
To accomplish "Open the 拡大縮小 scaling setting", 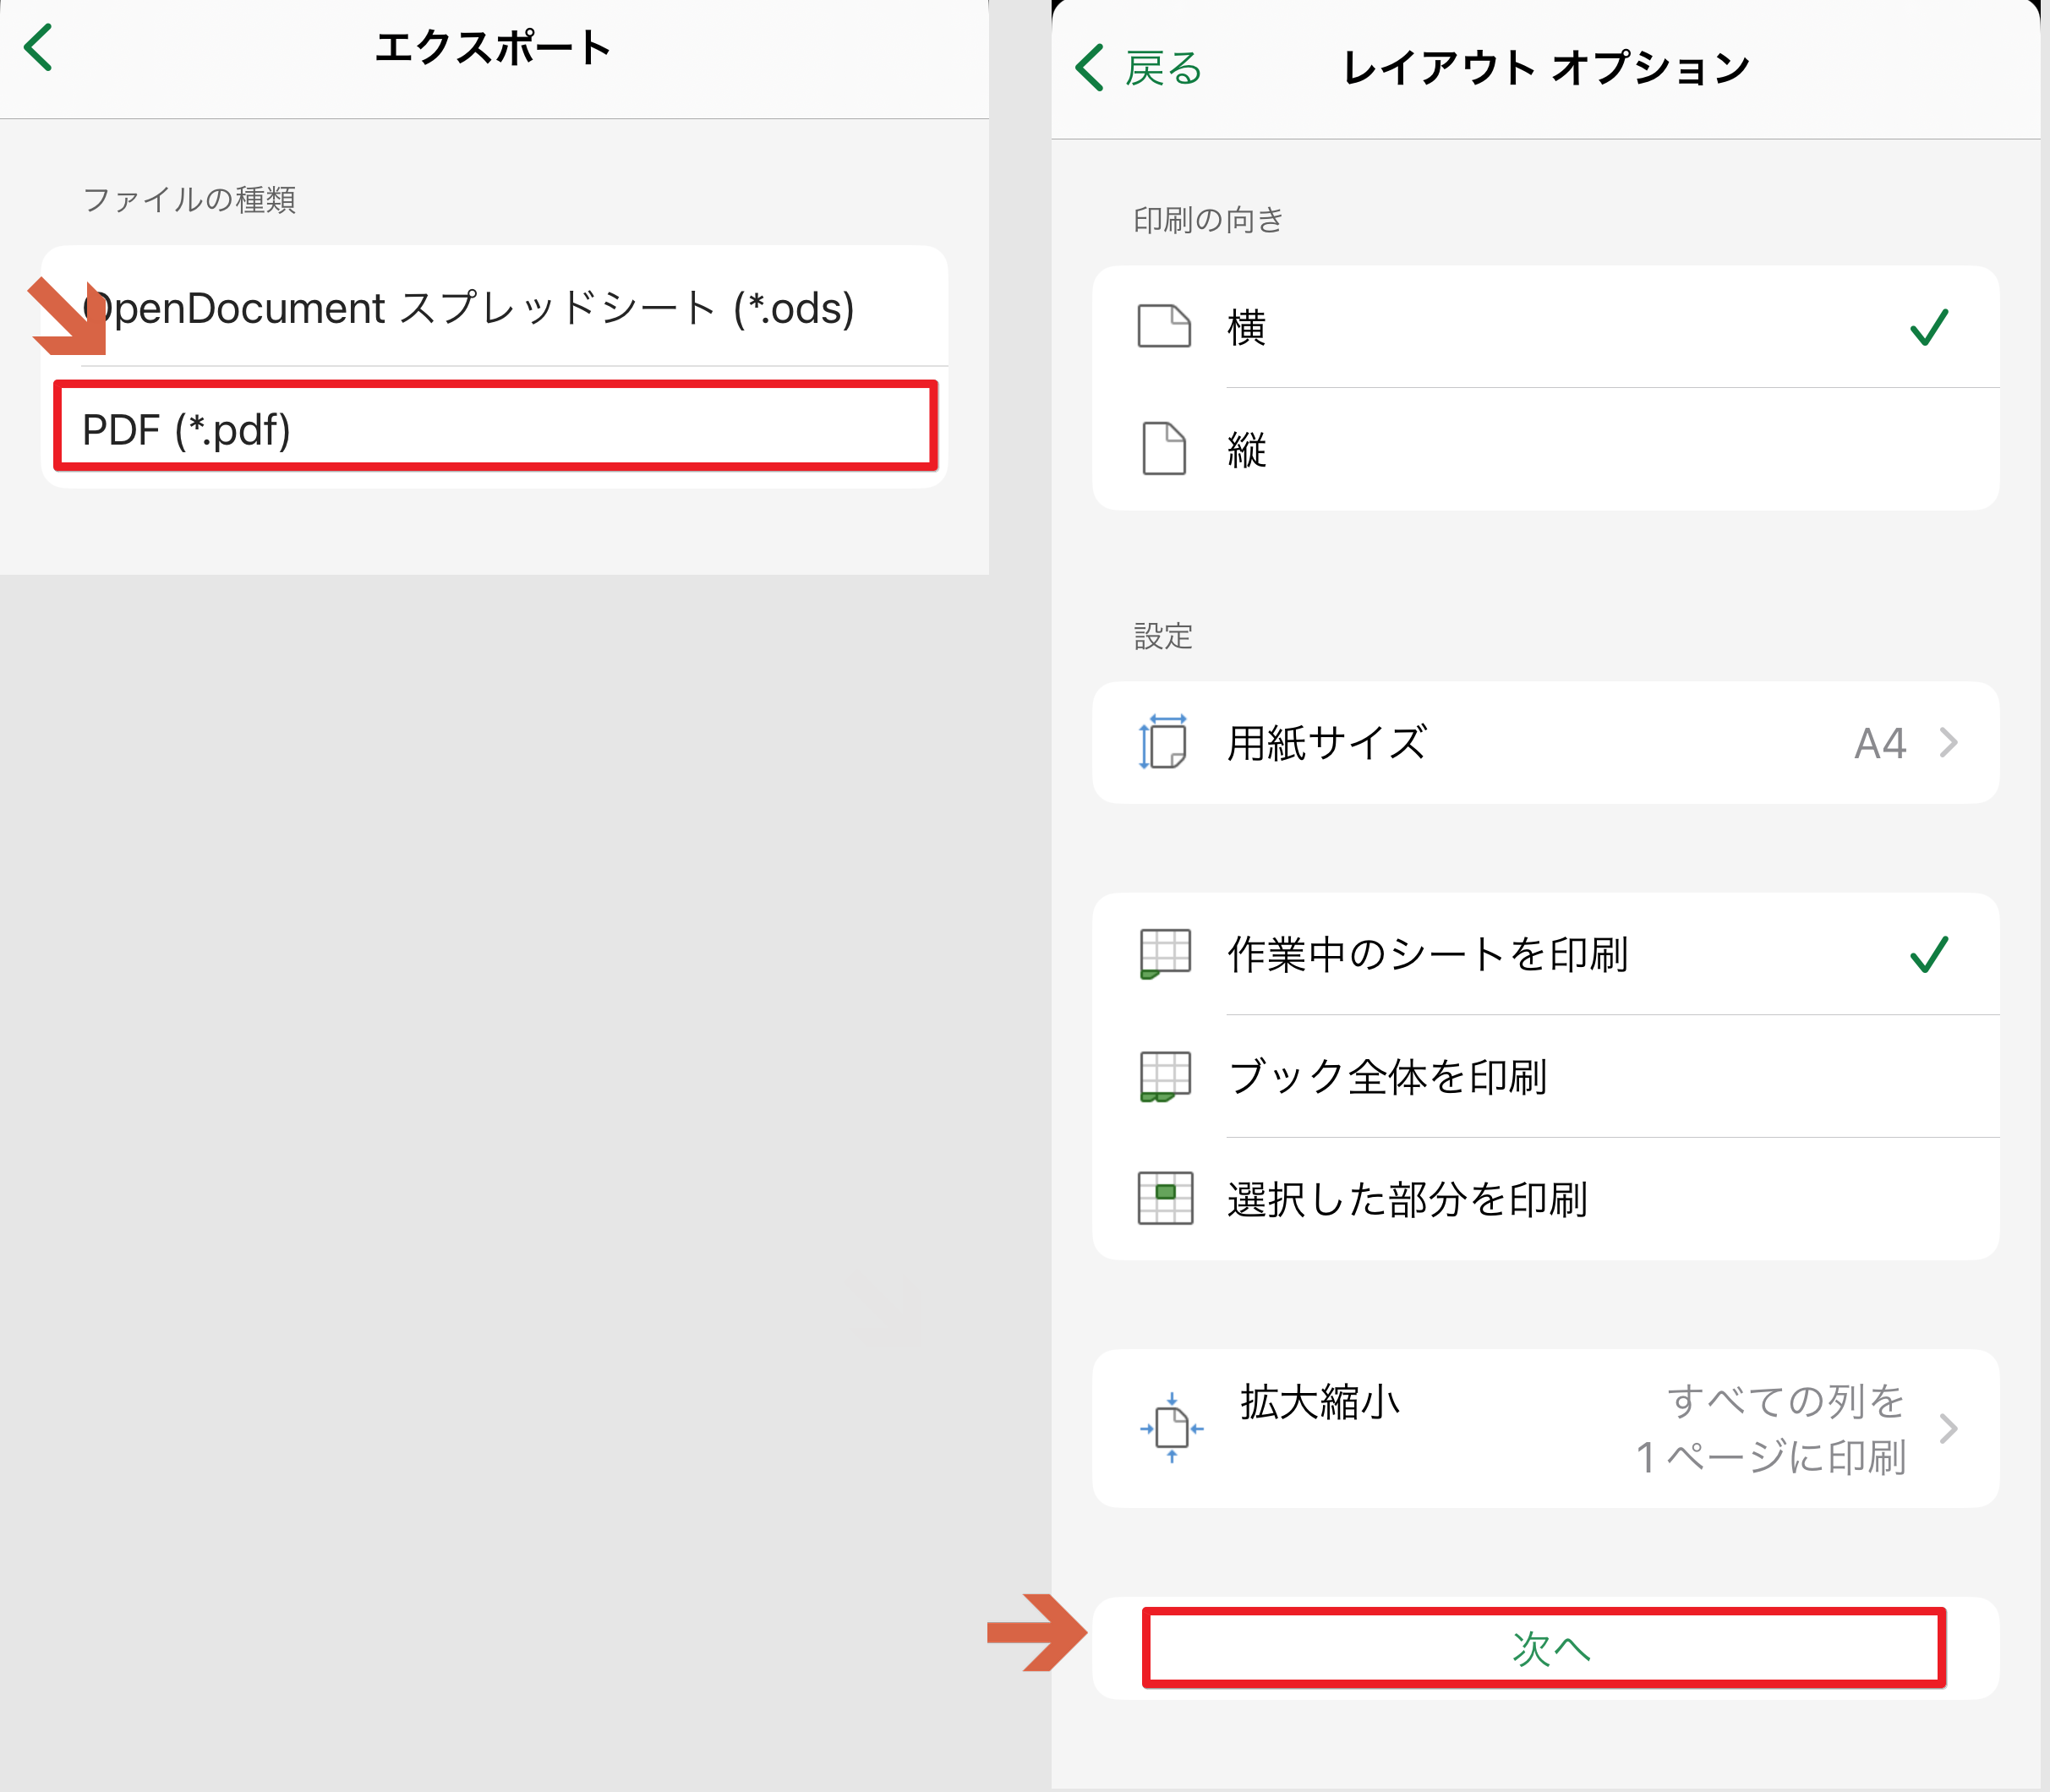I will point(1545,1429).
